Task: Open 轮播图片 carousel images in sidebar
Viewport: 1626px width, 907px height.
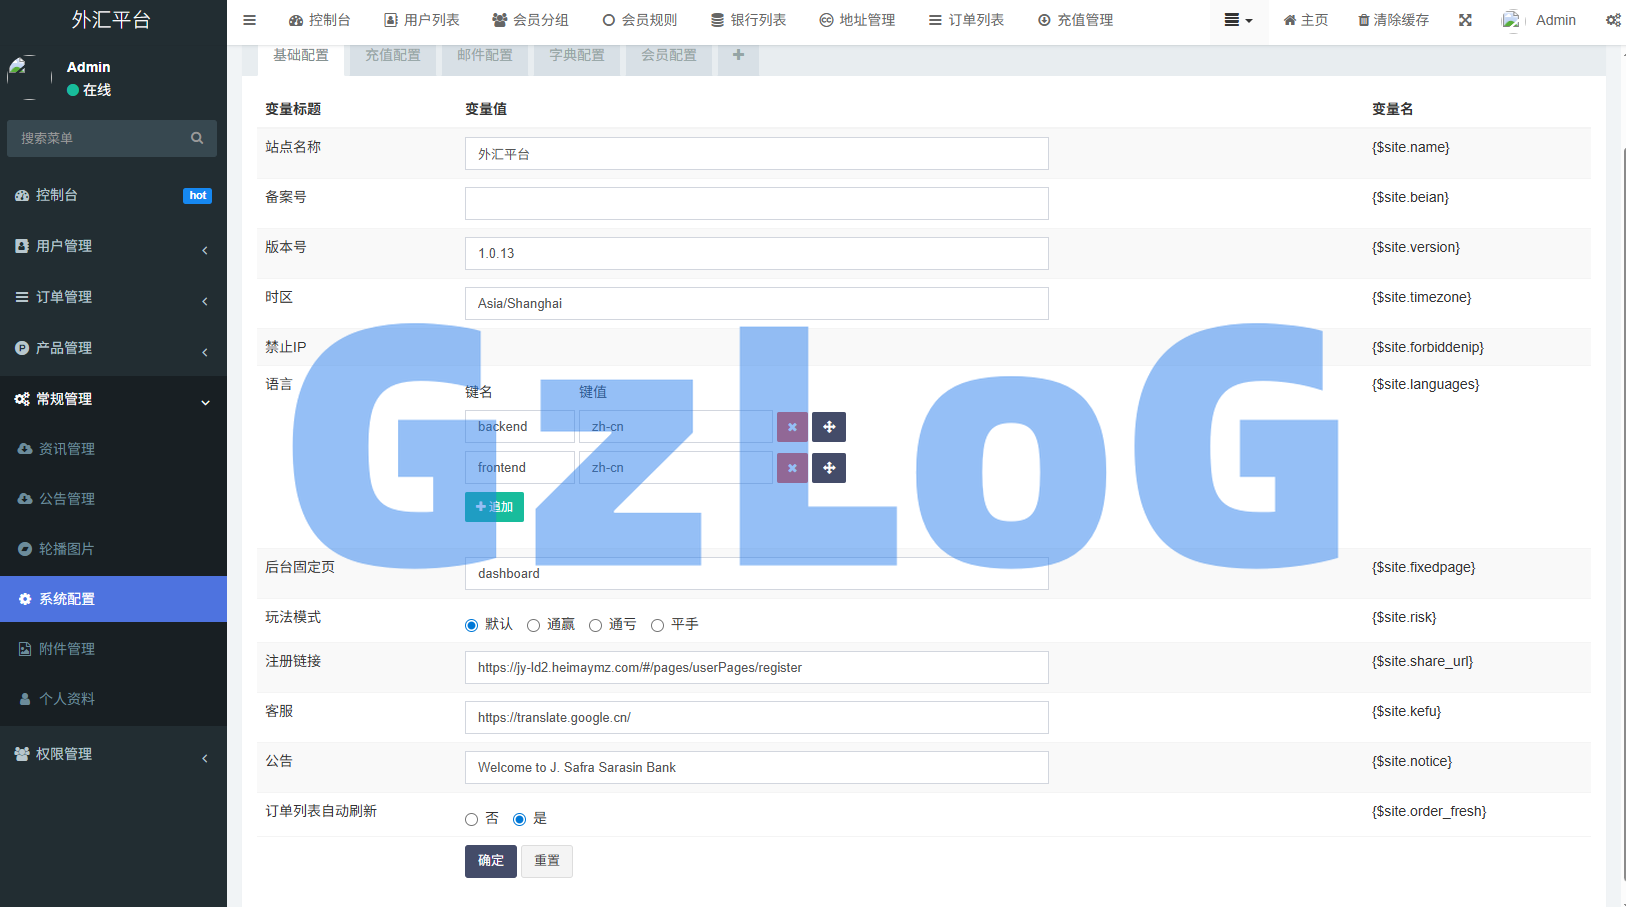Action: coord(67,548)
